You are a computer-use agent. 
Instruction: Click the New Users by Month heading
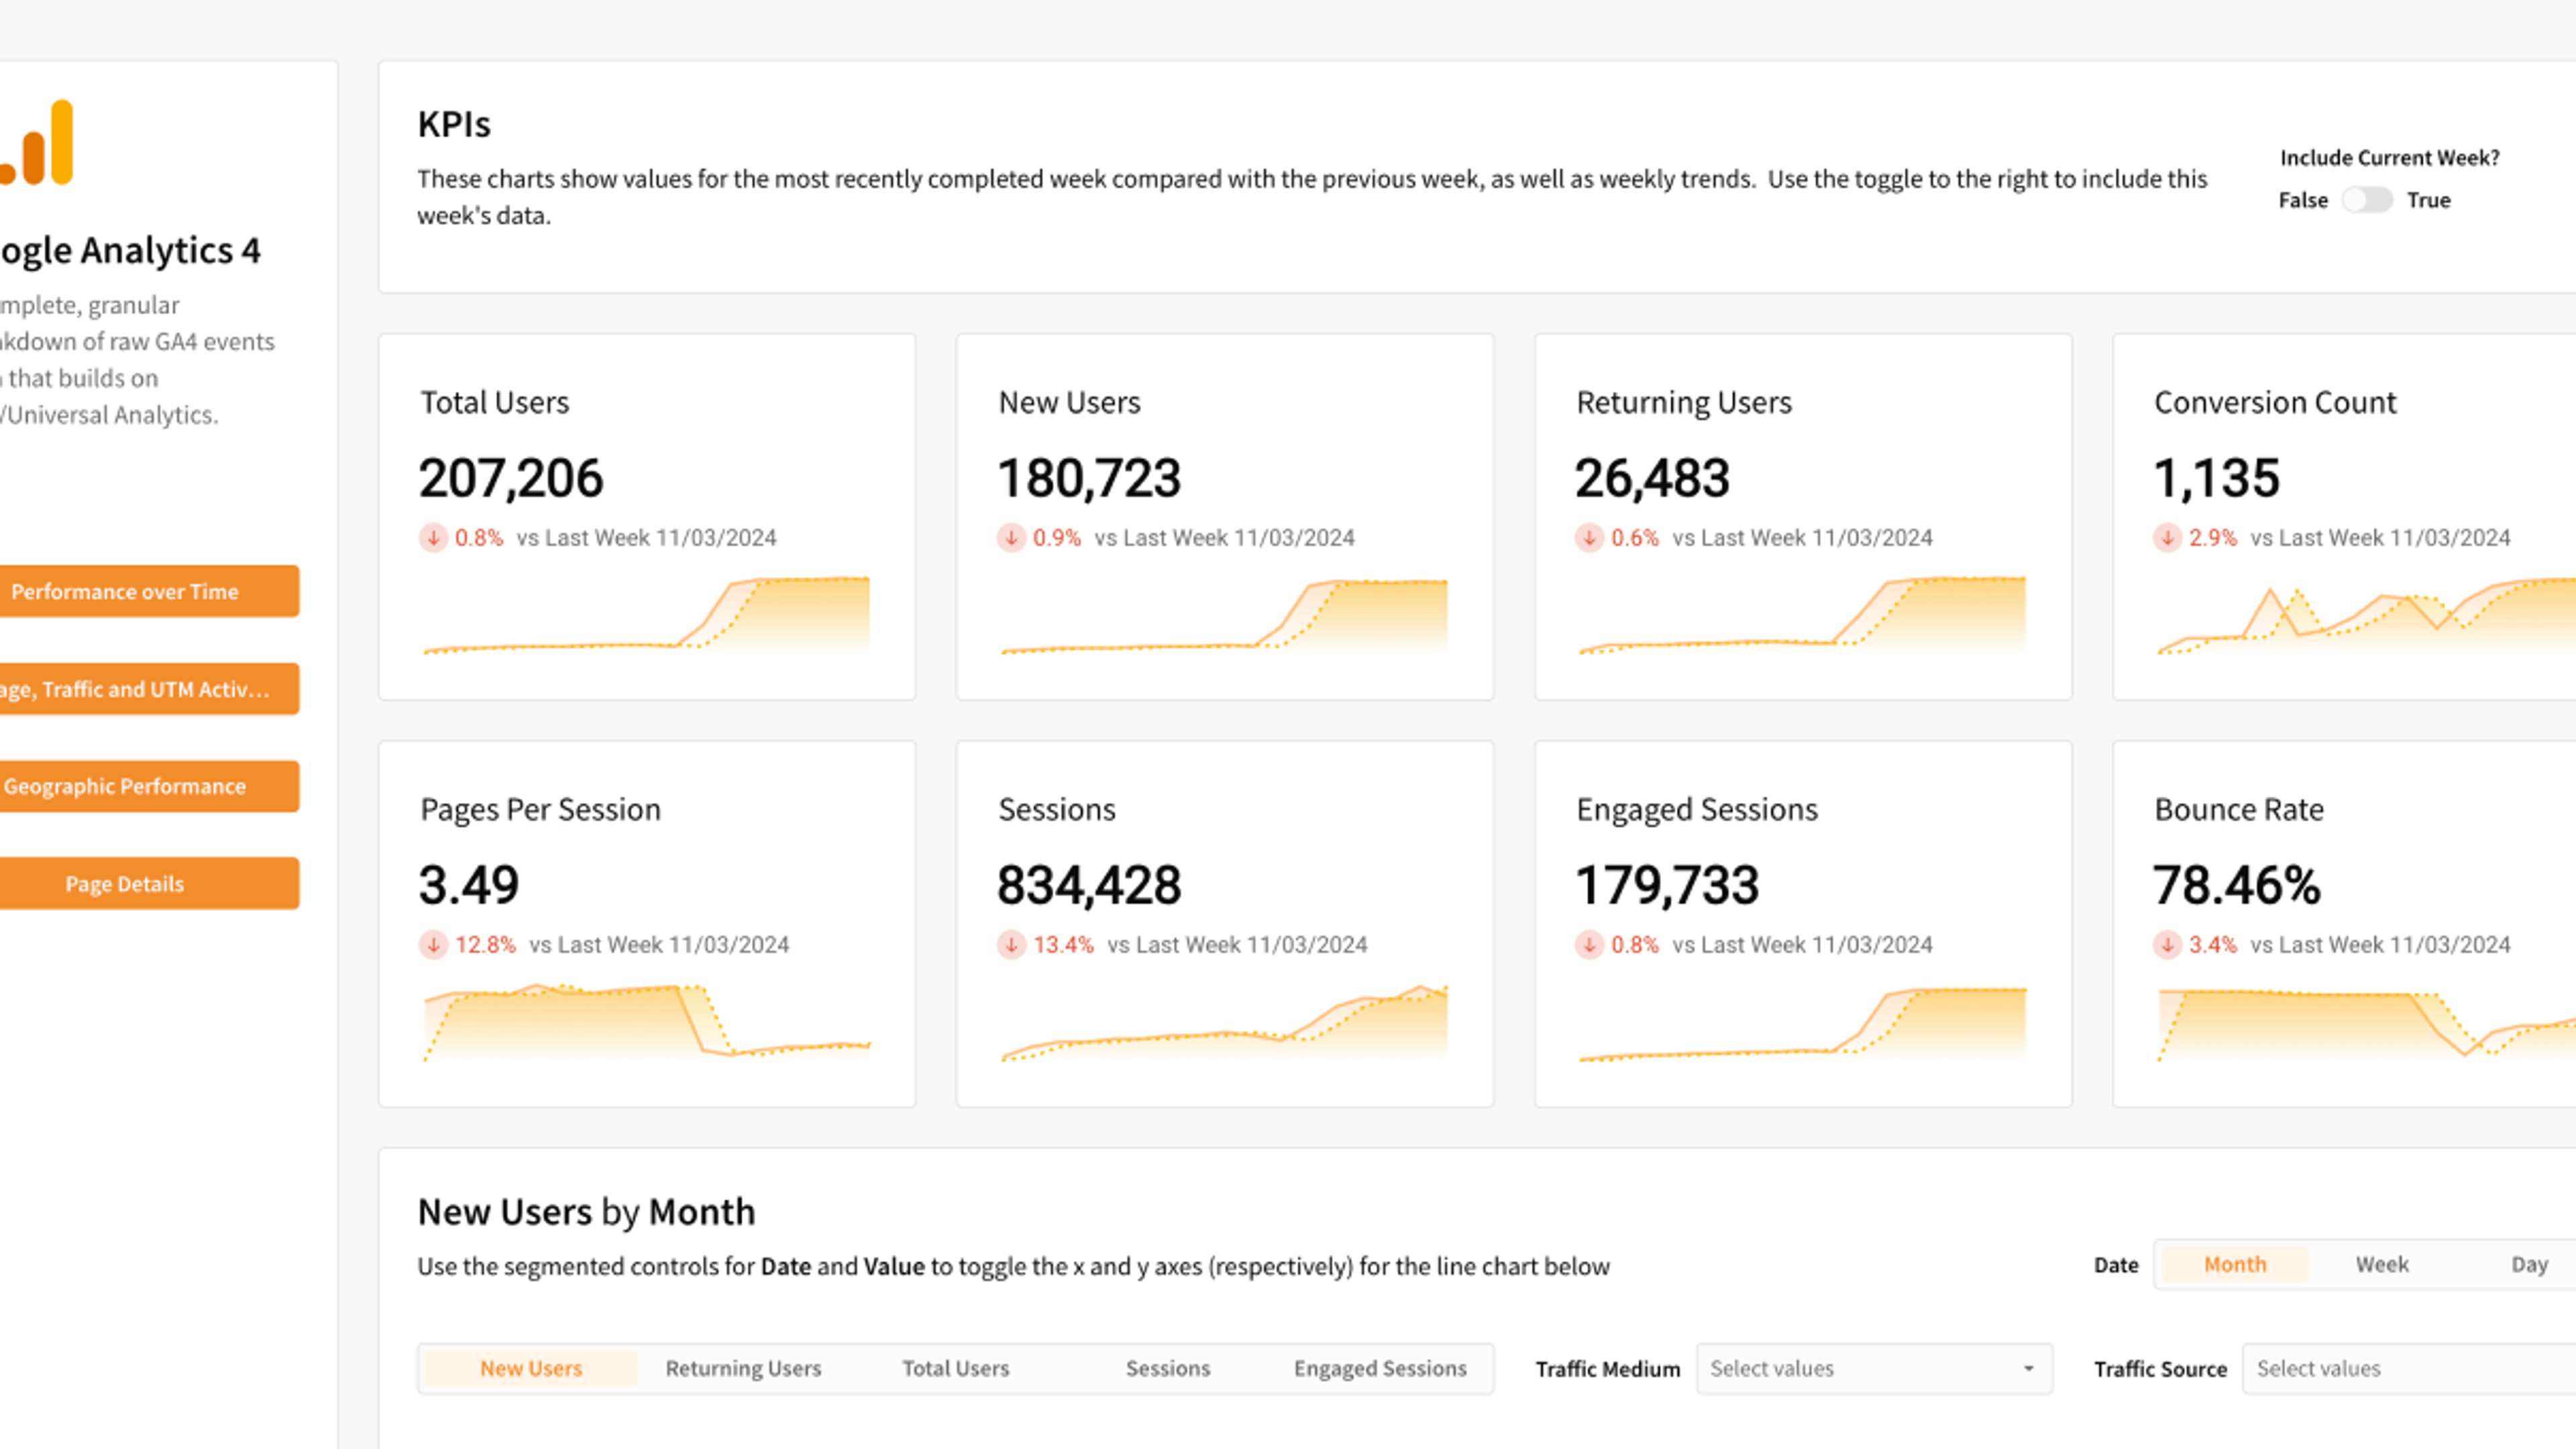tap(586, 1212)
